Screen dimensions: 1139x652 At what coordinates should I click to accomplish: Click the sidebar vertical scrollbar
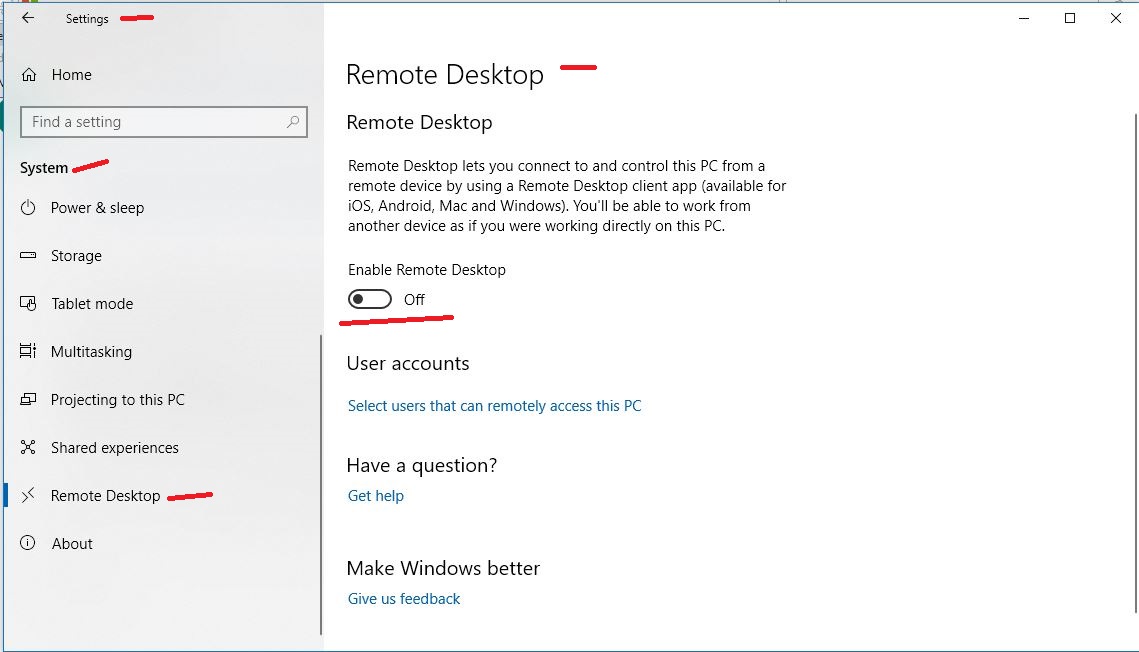pos(320,484)
